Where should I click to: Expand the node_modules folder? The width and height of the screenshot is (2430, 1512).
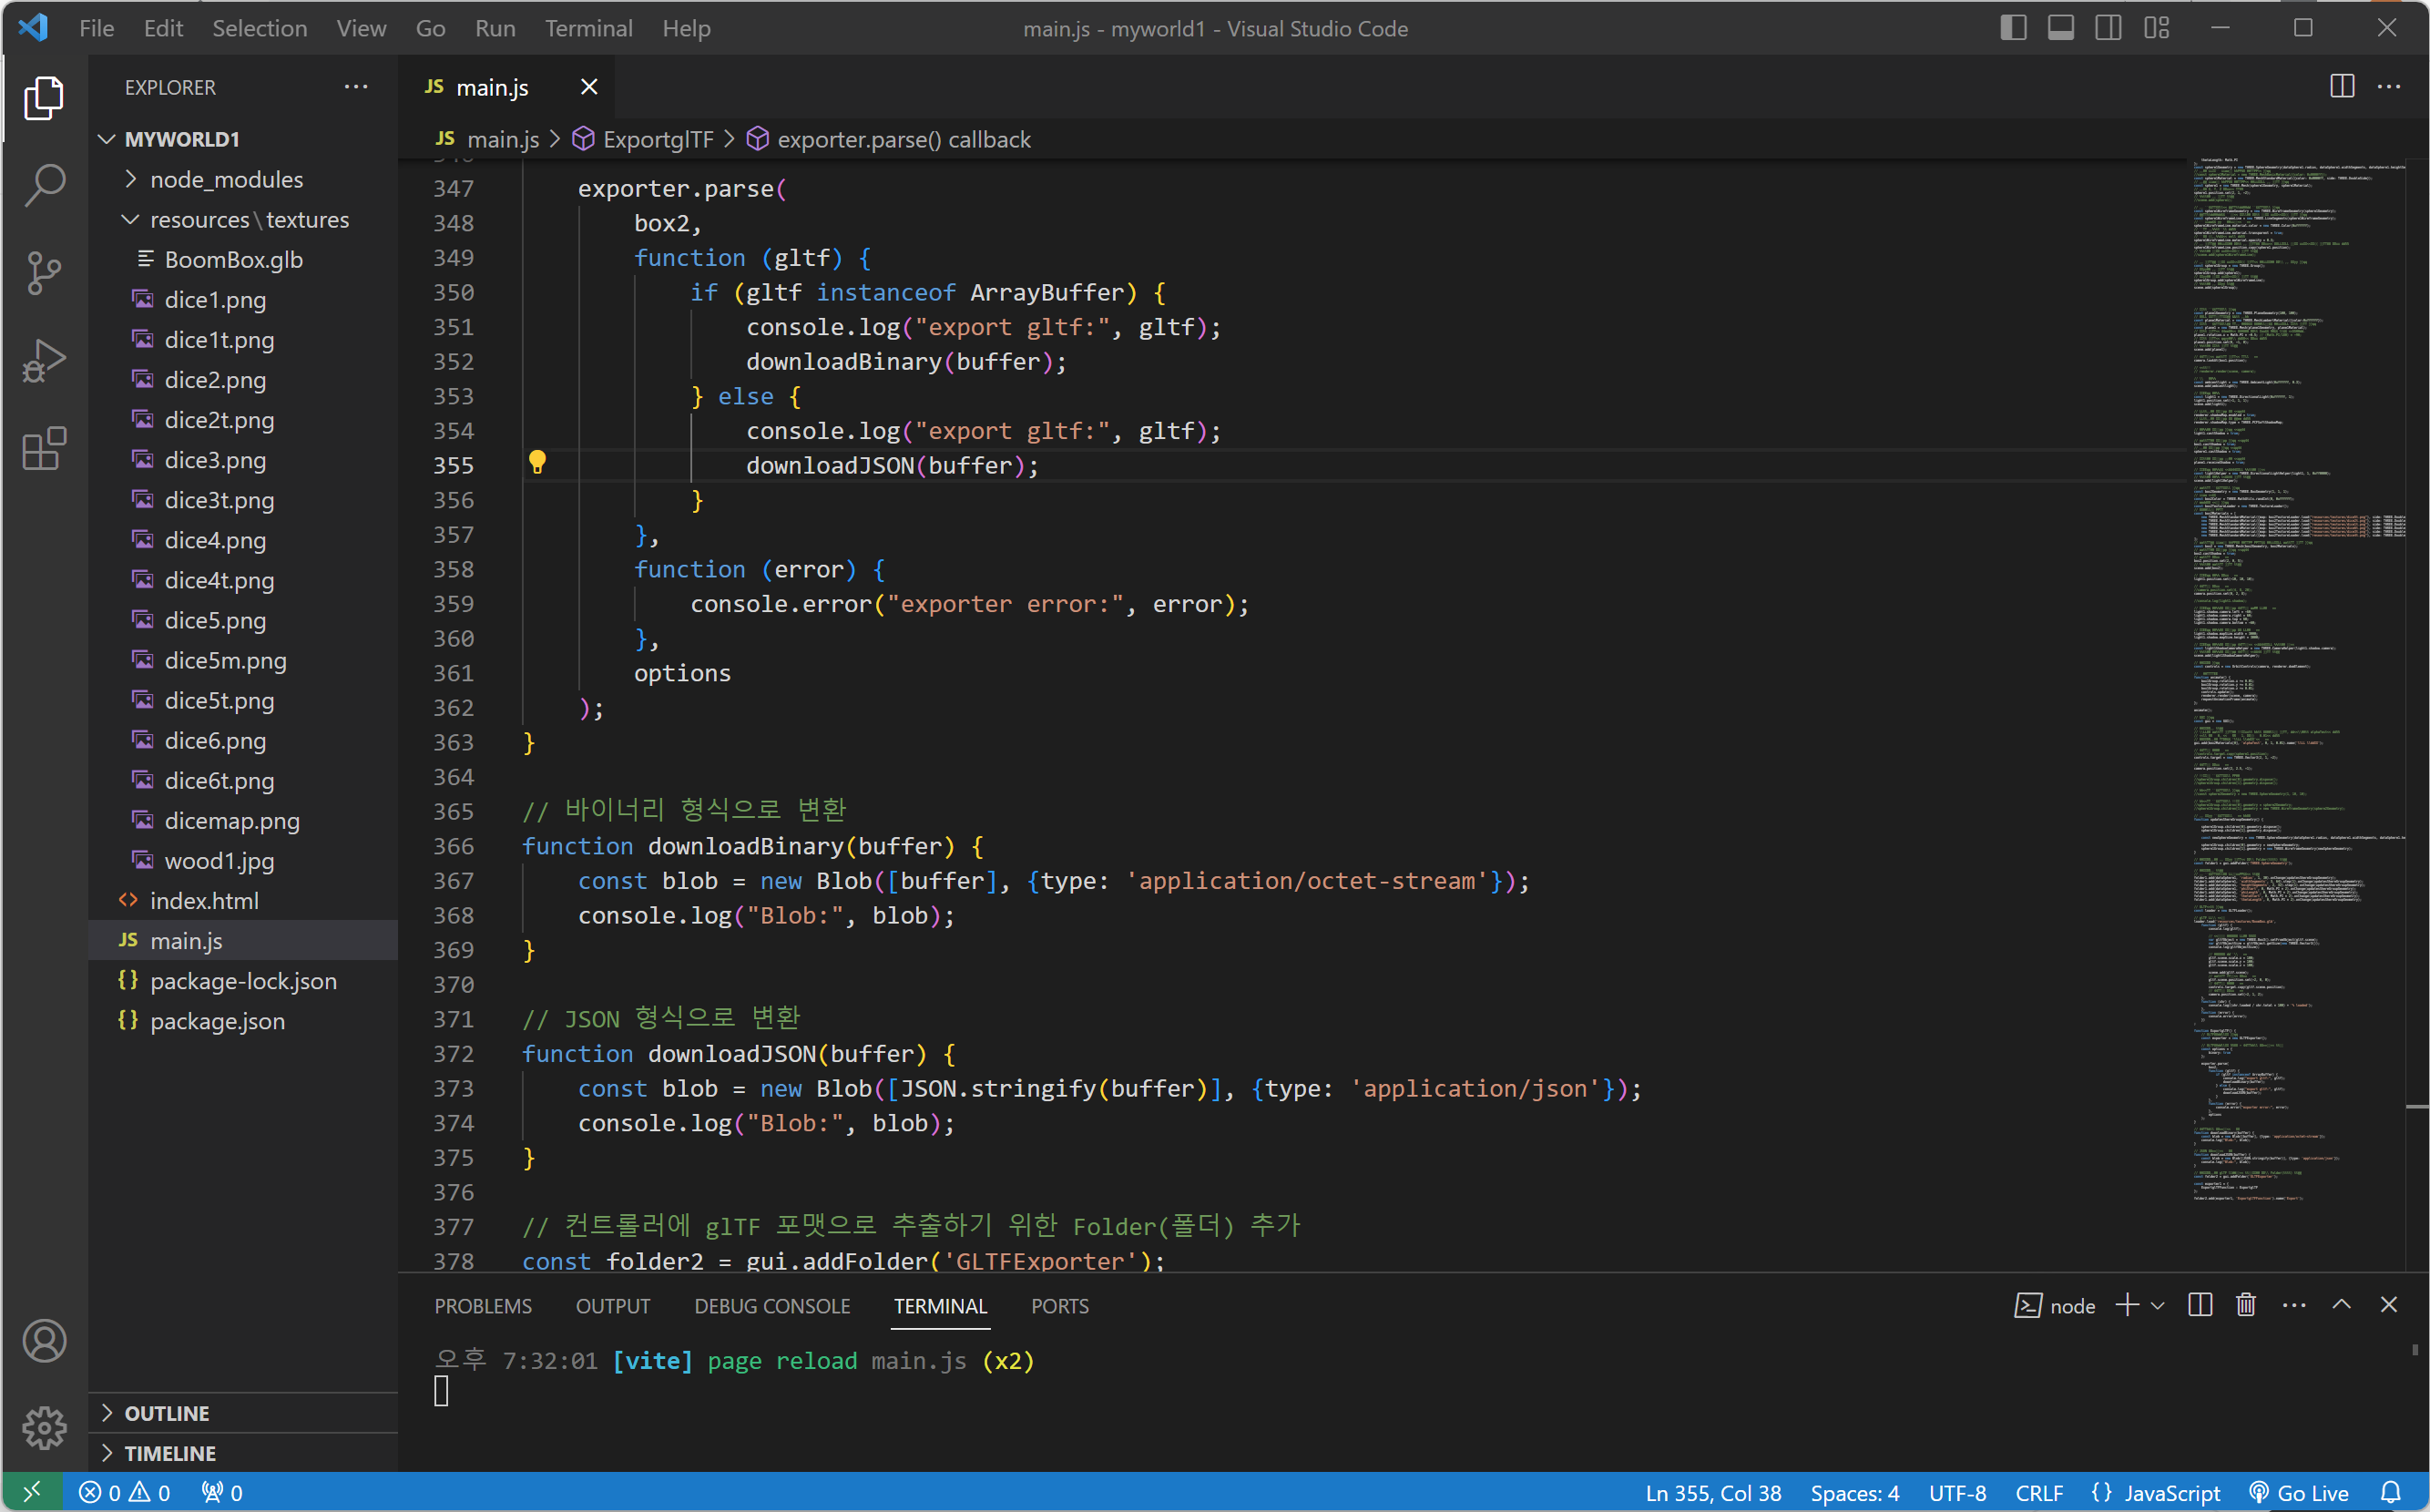pos(226,179)
